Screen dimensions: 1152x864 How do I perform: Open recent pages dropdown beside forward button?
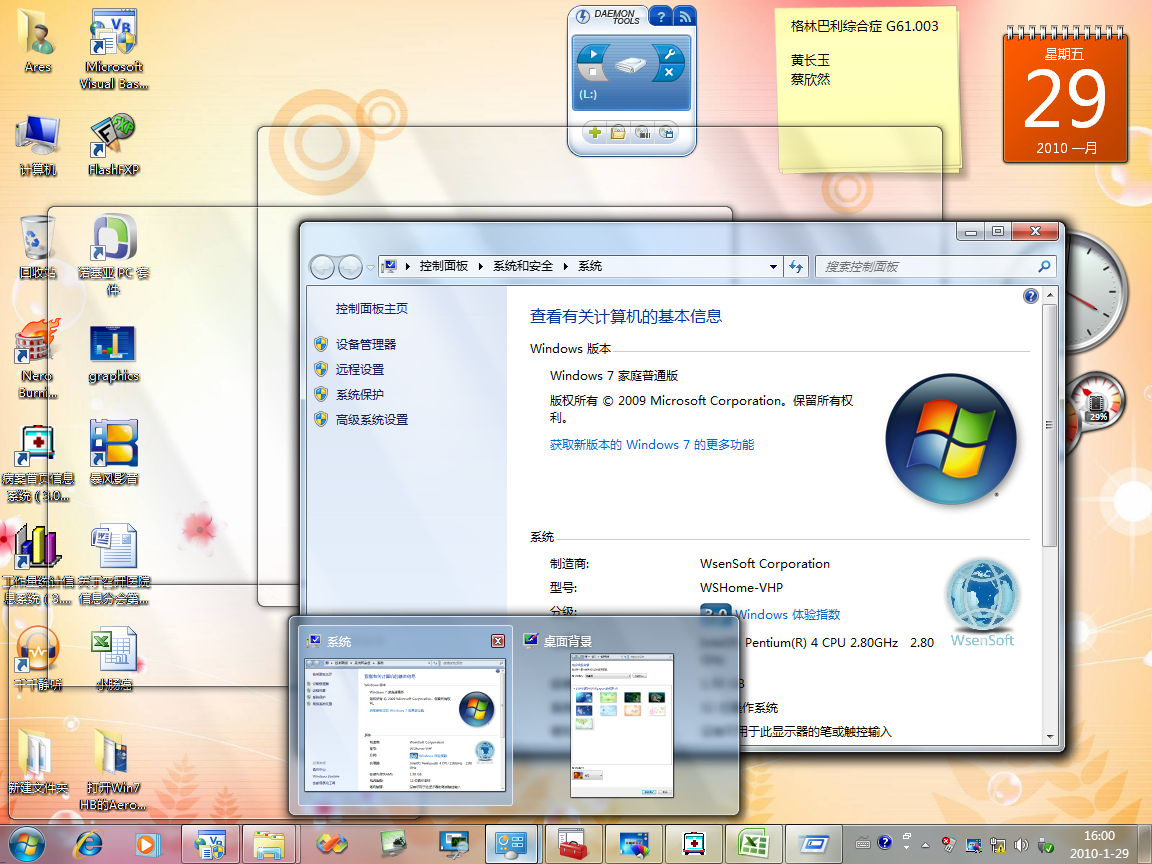[x=370, y=267]
